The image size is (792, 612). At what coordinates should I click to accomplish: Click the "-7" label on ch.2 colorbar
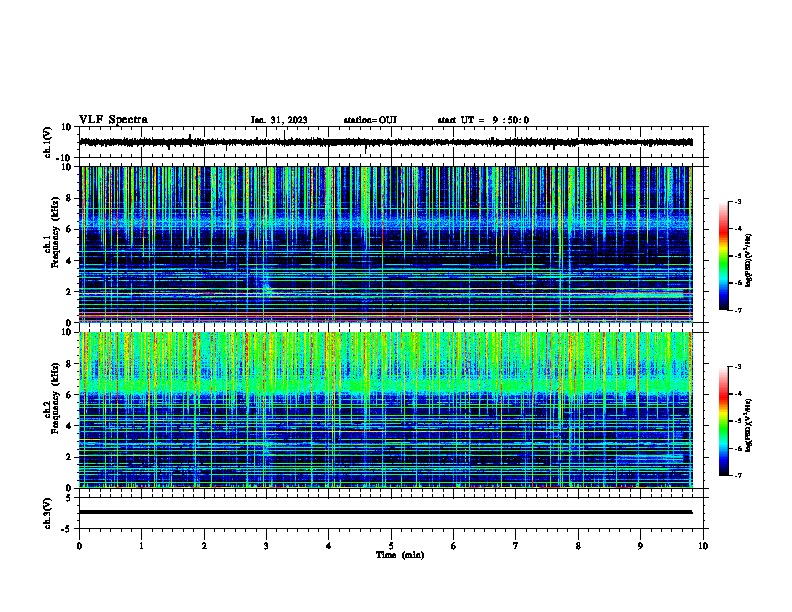click(737, 476)
